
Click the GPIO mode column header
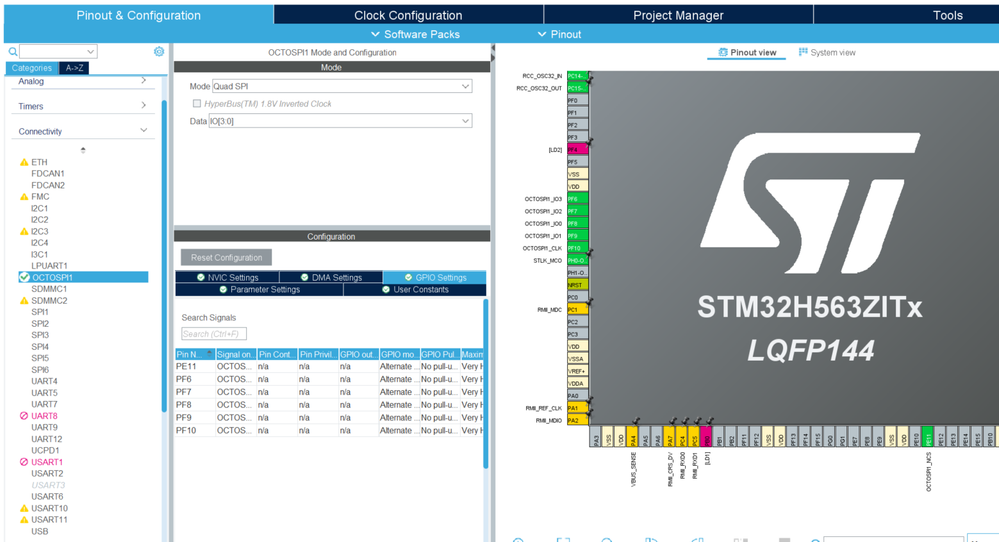(399, 354)
